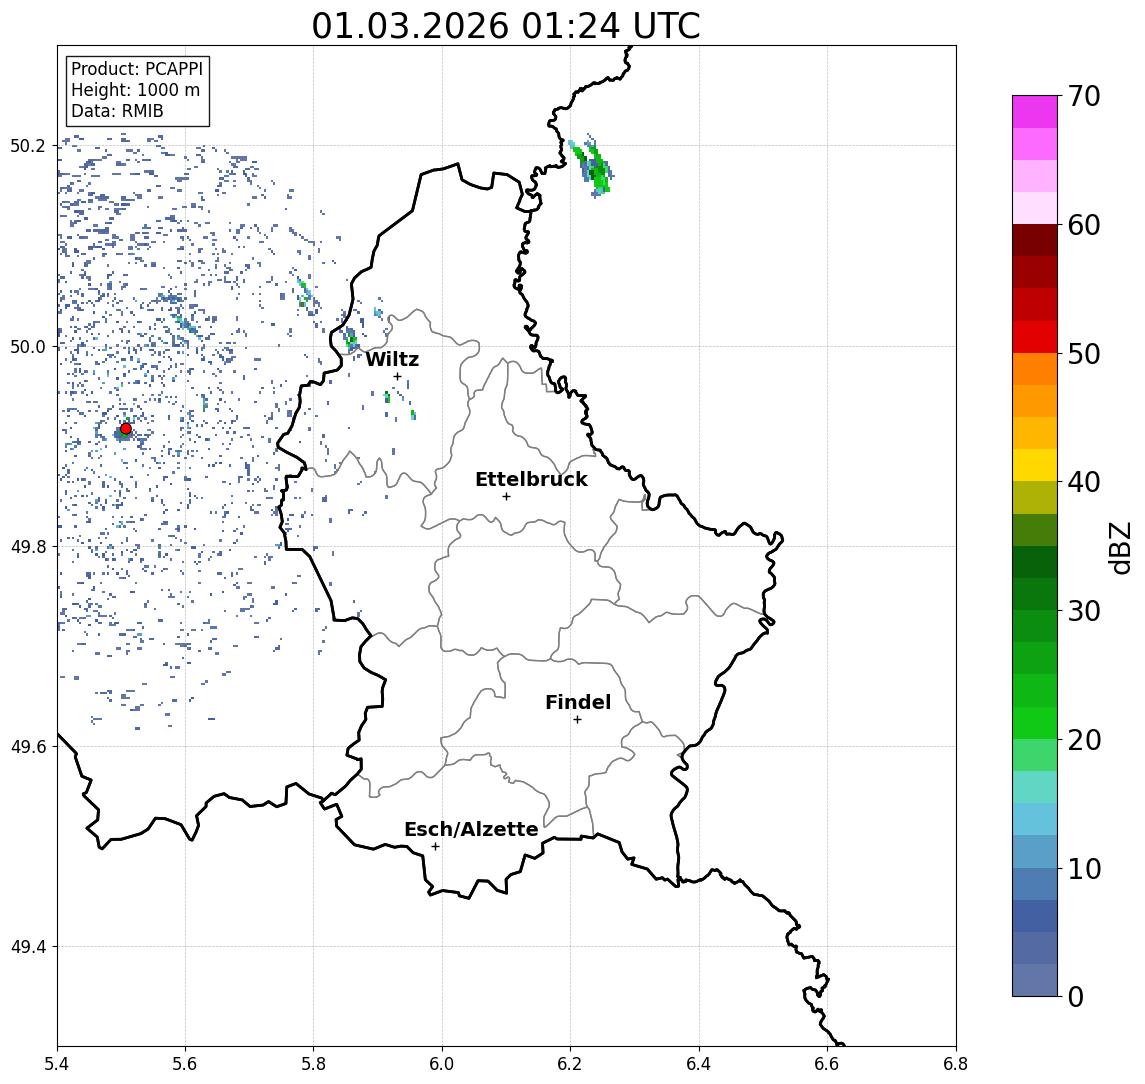Click the 49.8 latitude tick label

[28, 546]
